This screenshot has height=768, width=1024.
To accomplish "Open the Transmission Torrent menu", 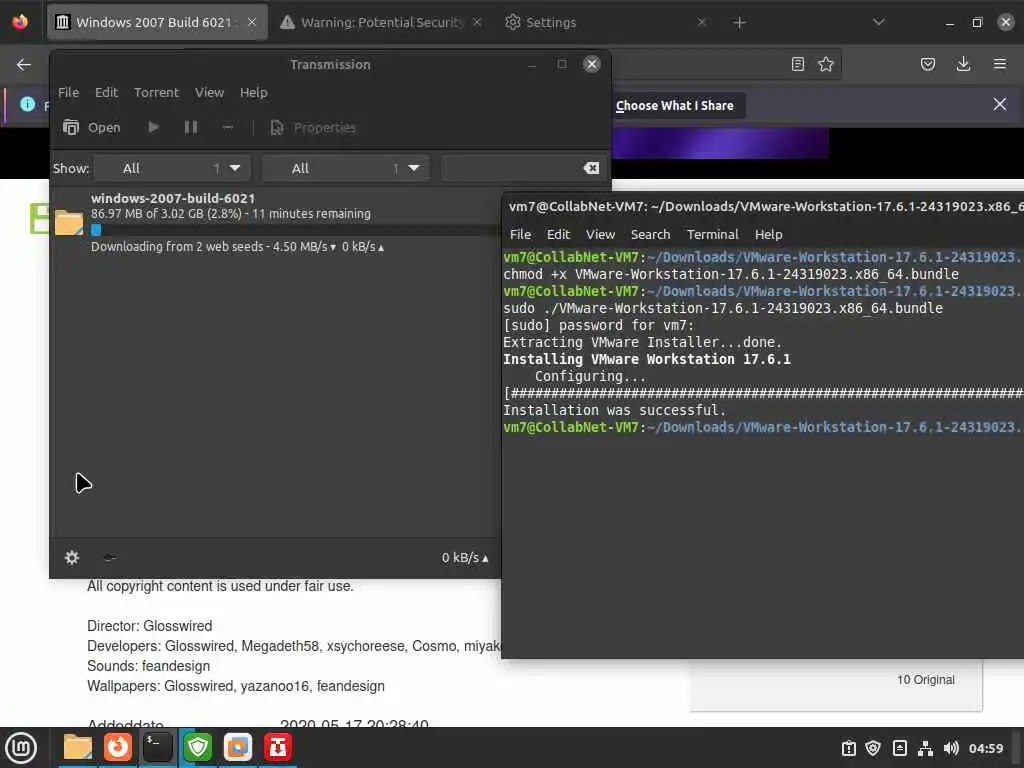I will point(156,92).
